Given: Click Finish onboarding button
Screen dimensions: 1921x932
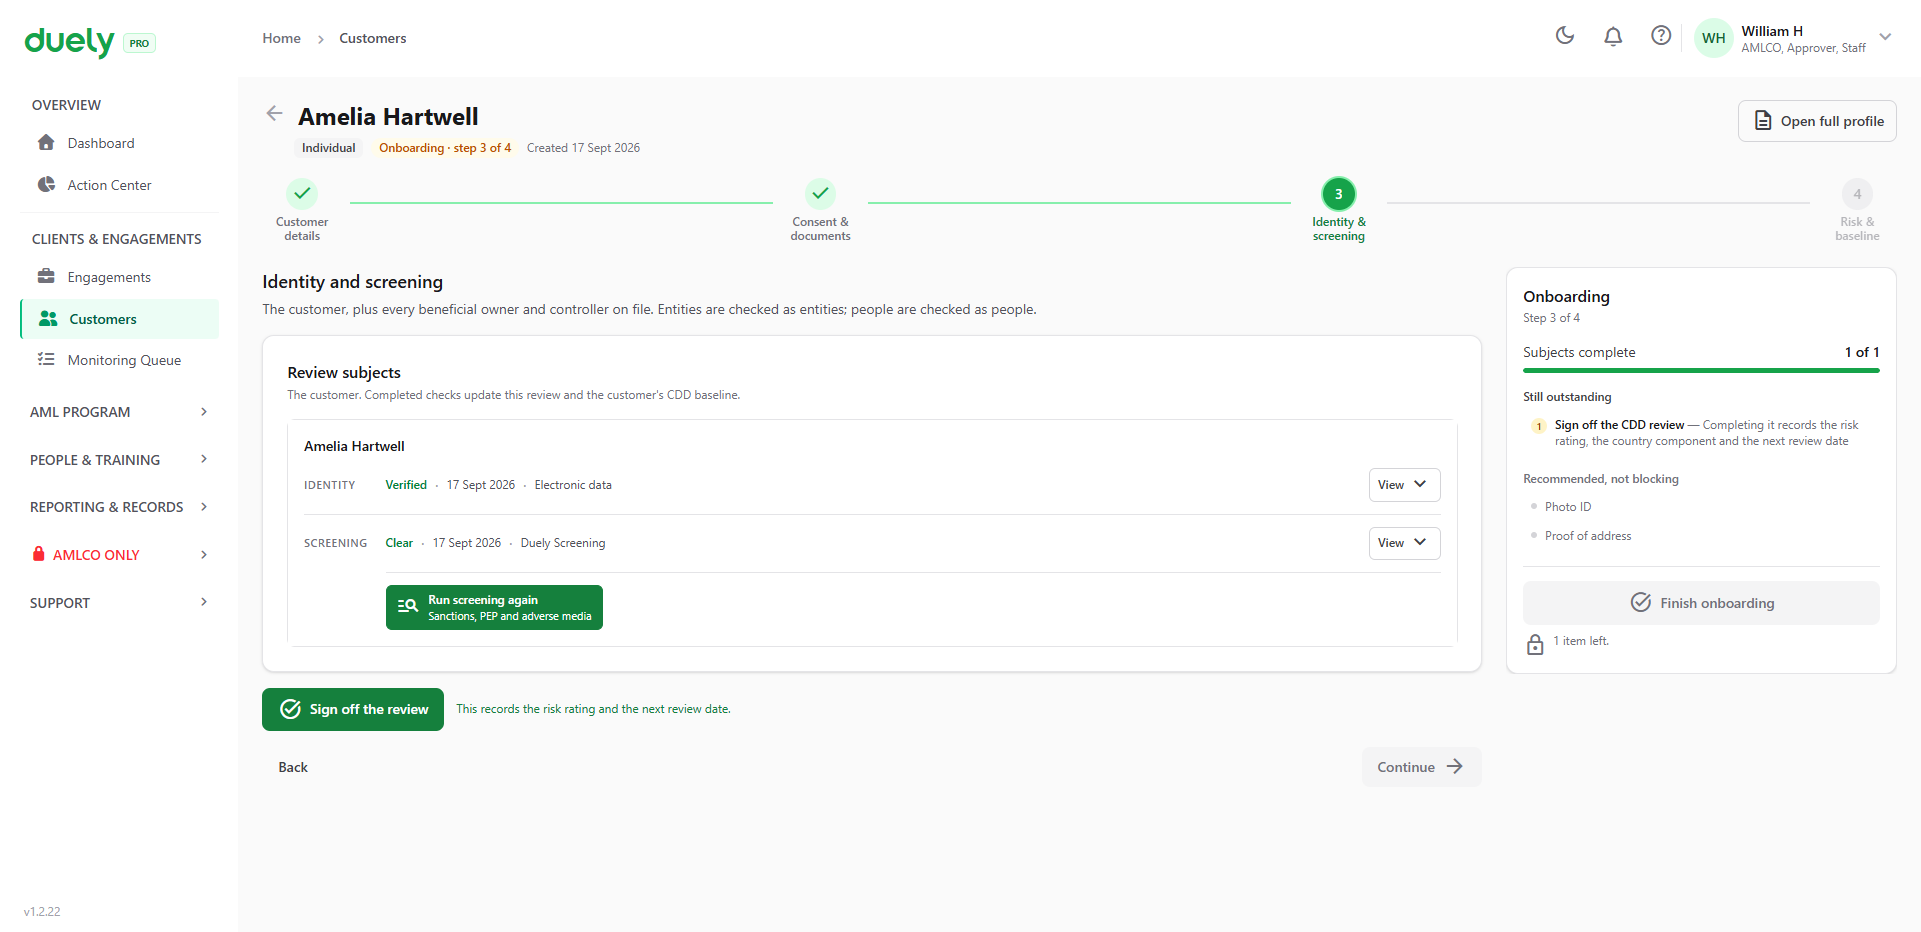Looking at the screenshot, I should 1701,603.
